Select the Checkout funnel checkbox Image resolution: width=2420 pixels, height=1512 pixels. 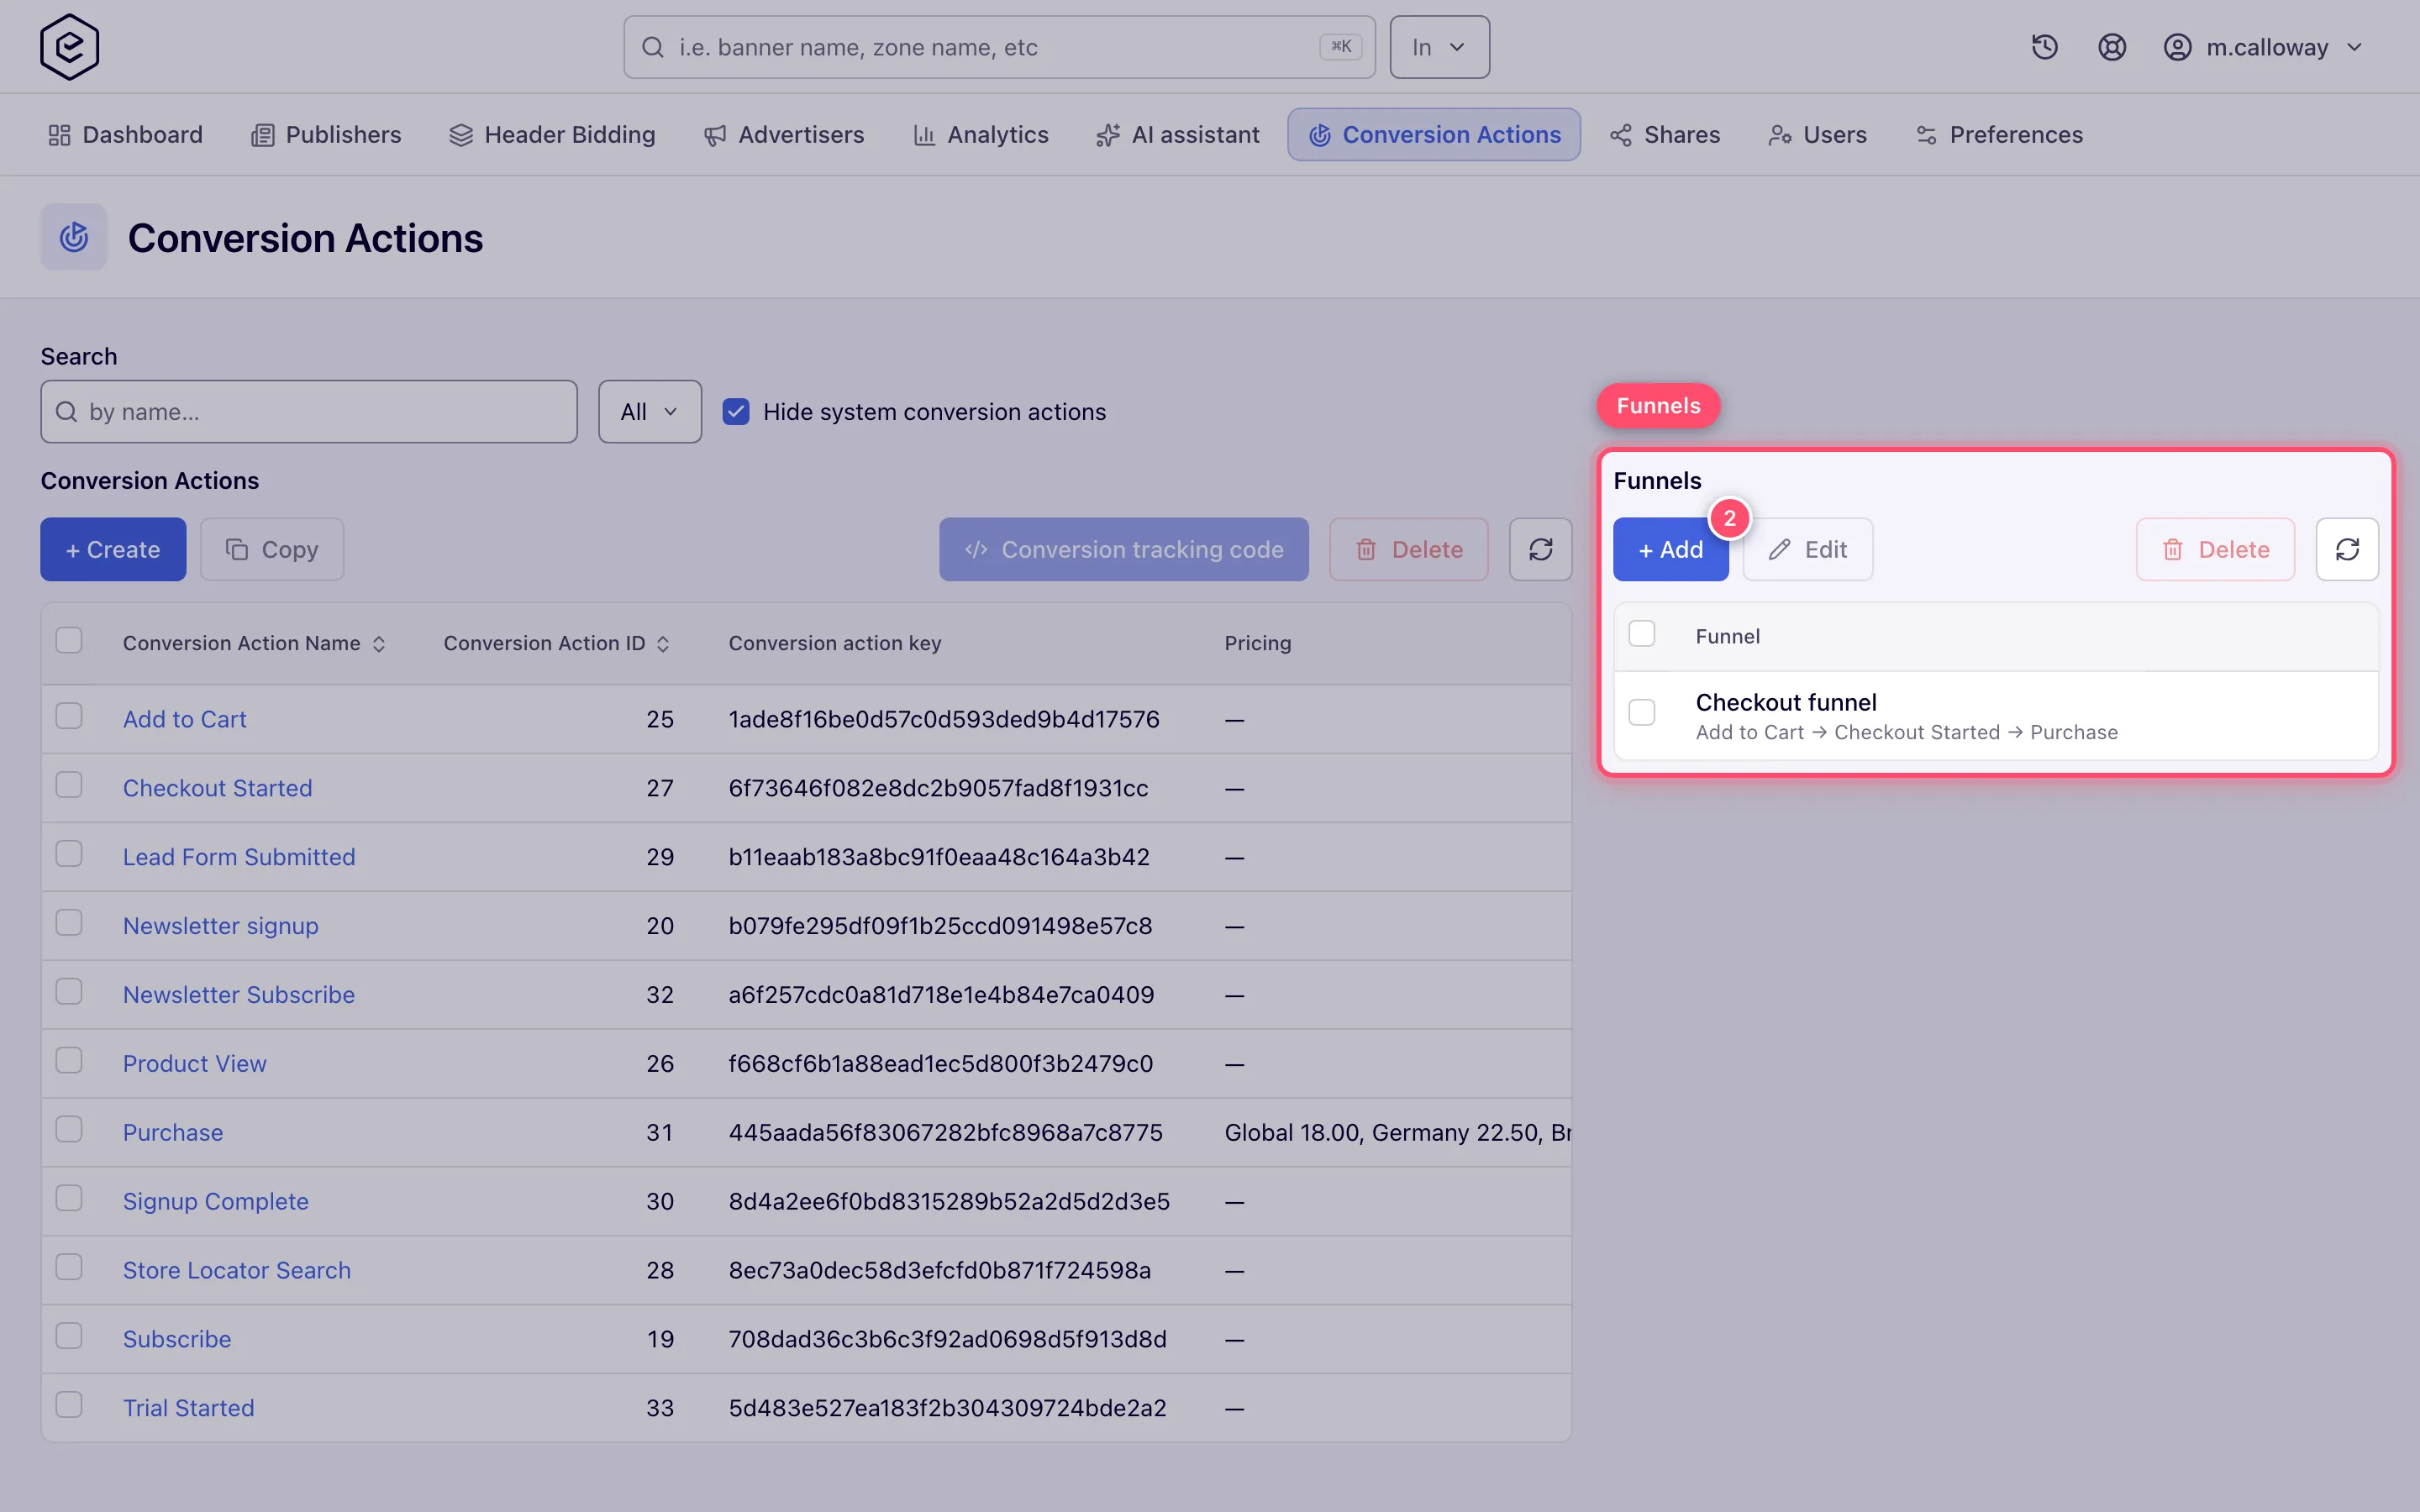(1642, 712)
